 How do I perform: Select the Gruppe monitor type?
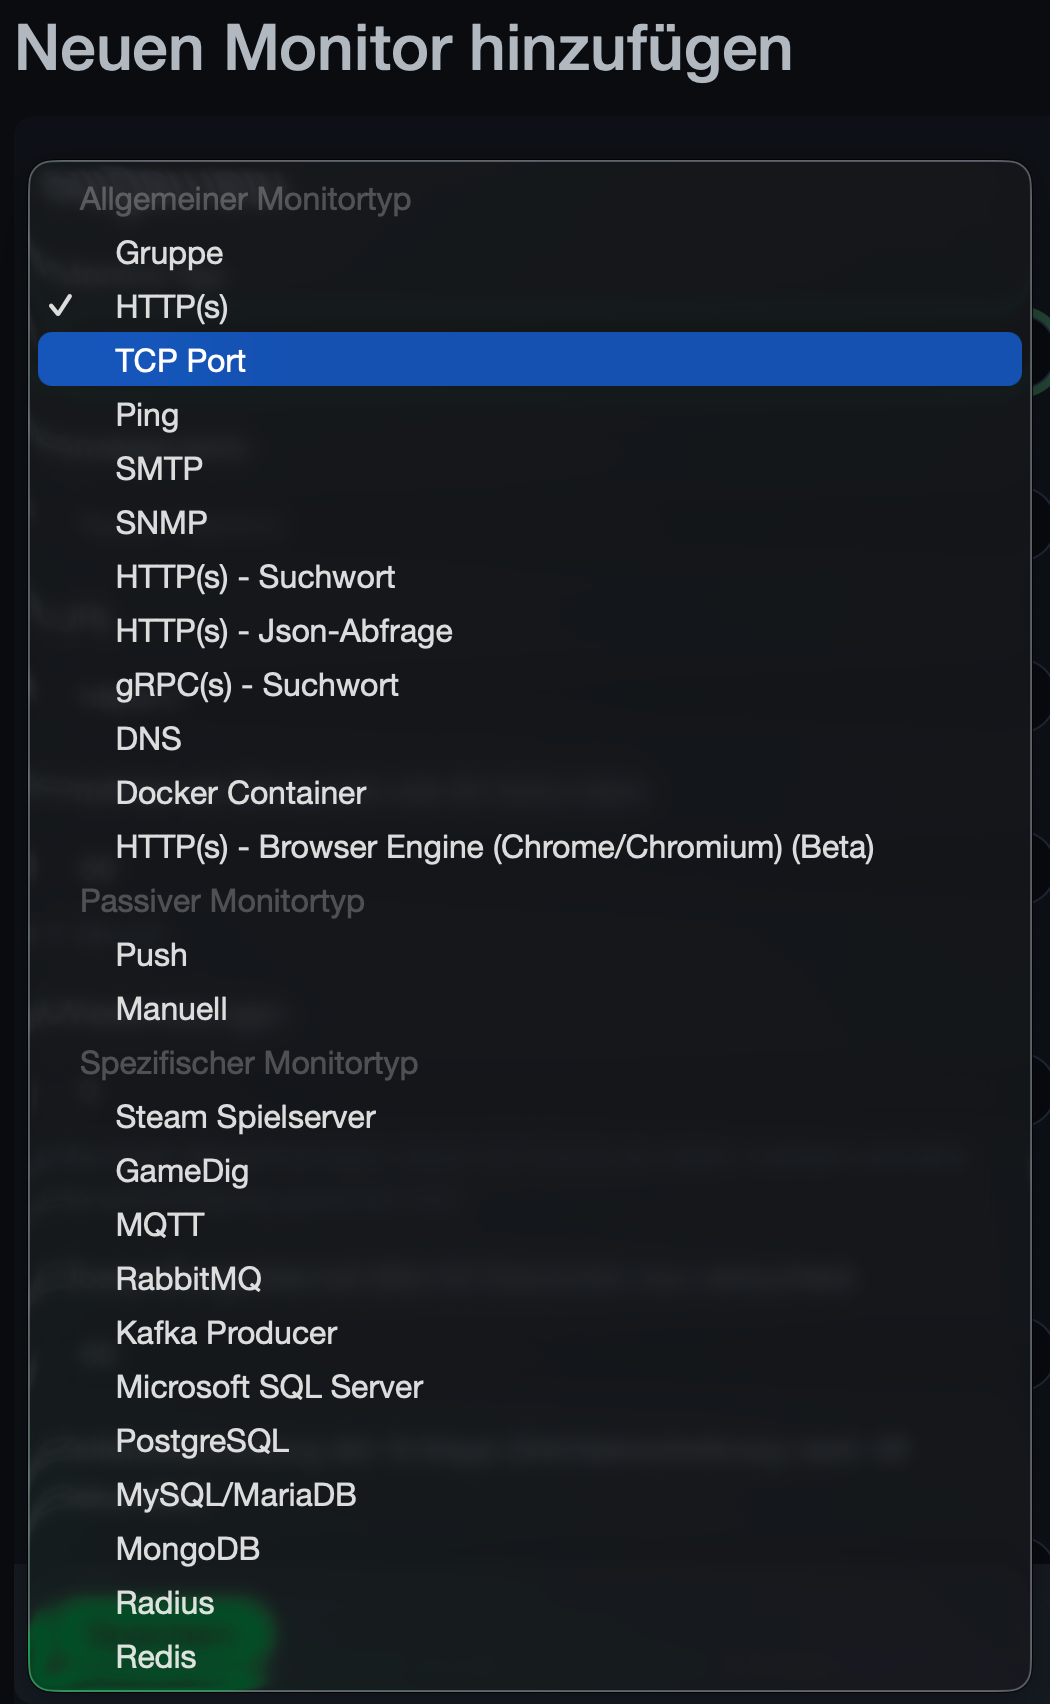[x=169, y=253]
